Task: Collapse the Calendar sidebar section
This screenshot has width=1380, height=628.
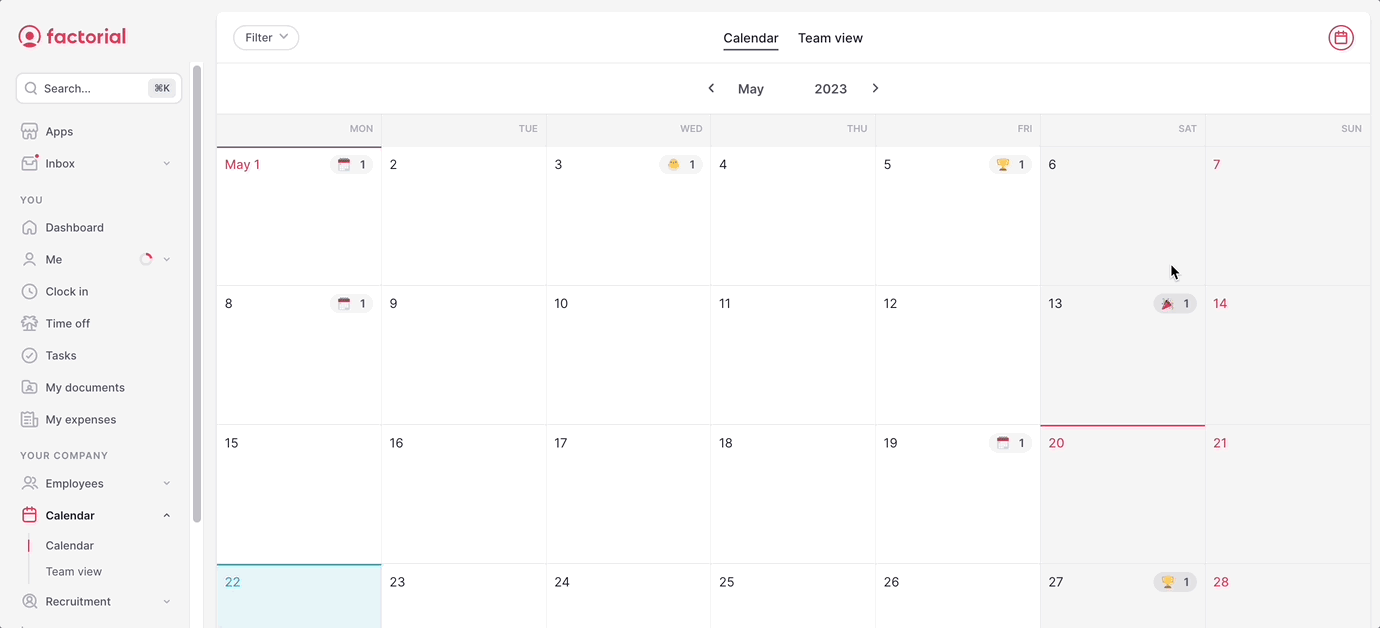Action: click(166, 515)
